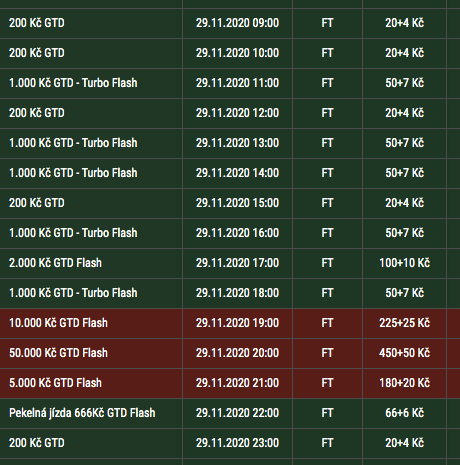Open the 50.000 Kč GTD Flash tournament
Viewport: 460px width, 465px height.
coord(58,353)
